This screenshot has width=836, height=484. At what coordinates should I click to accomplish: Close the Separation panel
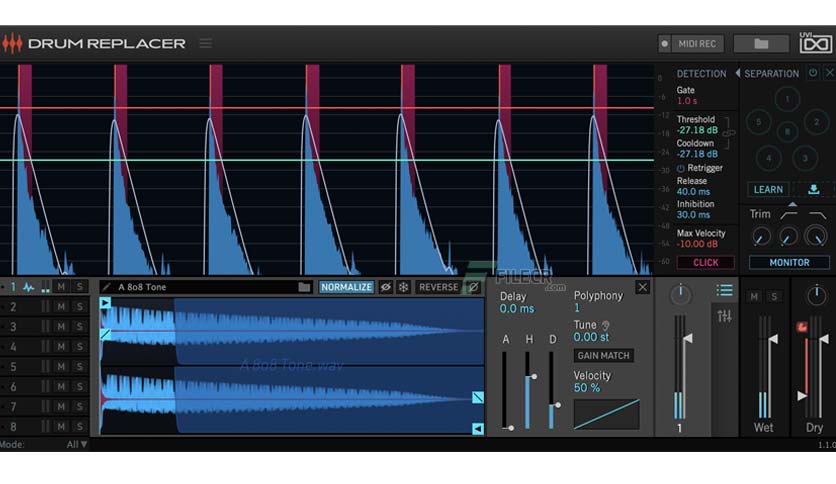(x=830, y=72)
